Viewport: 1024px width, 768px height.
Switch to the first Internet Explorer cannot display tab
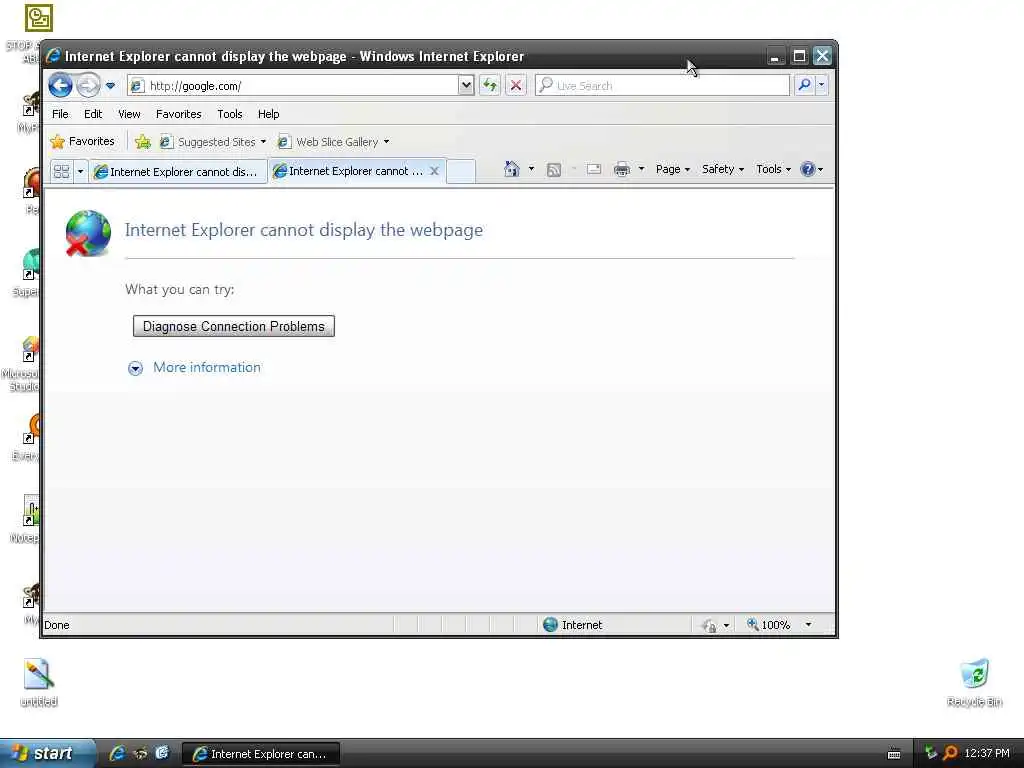click(x=178, y=172)
